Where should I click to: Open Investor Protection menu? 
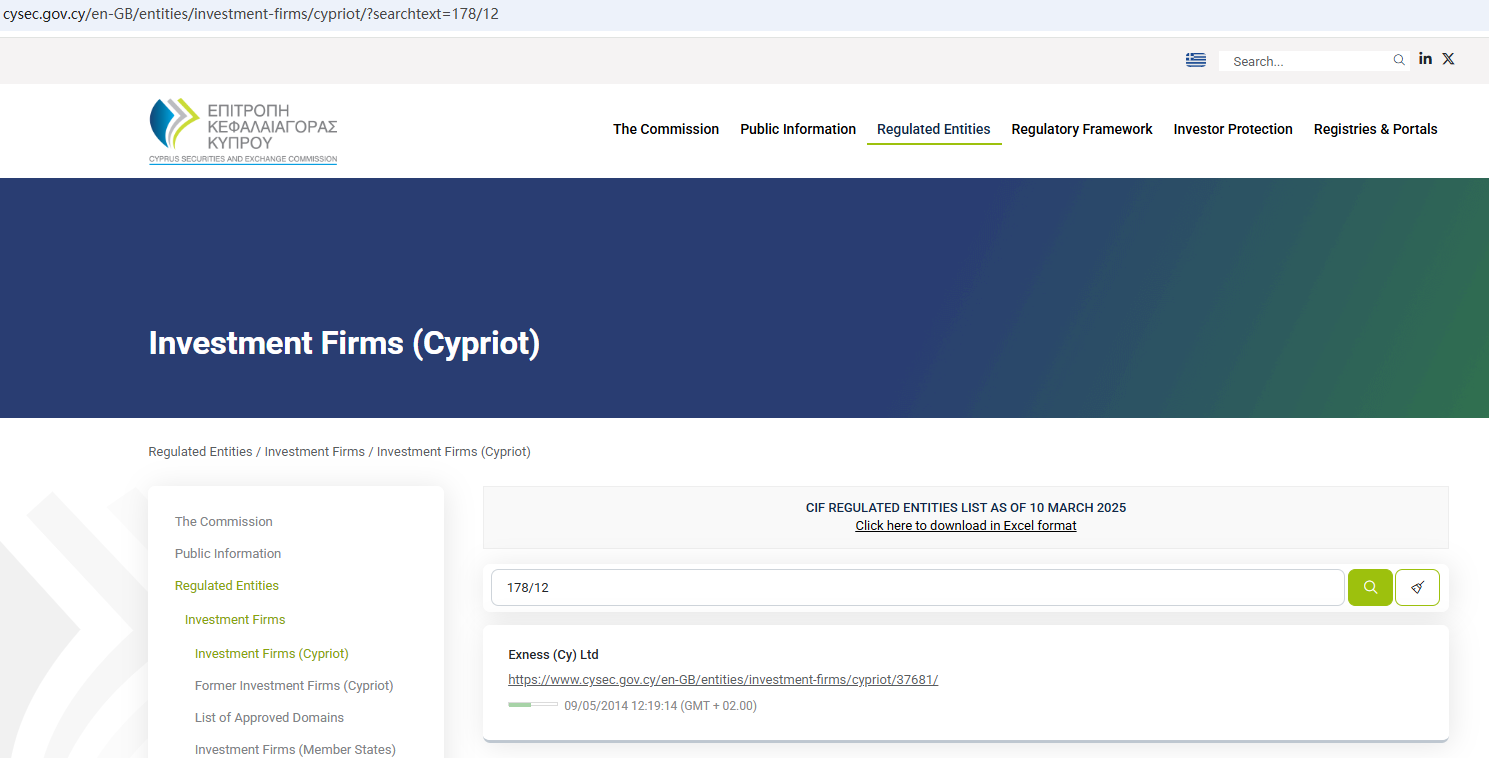(x=1232, y=129)
